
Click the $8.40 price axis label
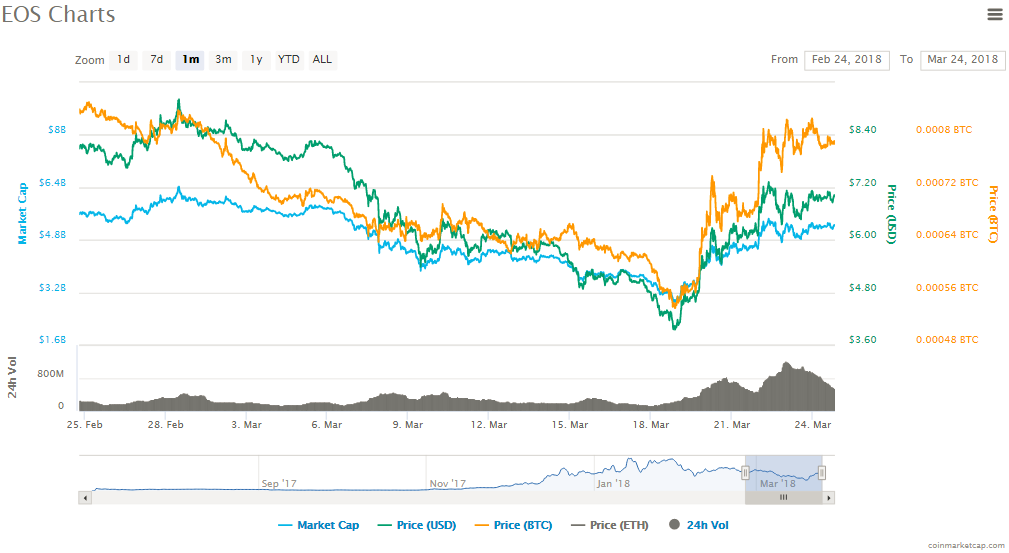click(862, 130)
